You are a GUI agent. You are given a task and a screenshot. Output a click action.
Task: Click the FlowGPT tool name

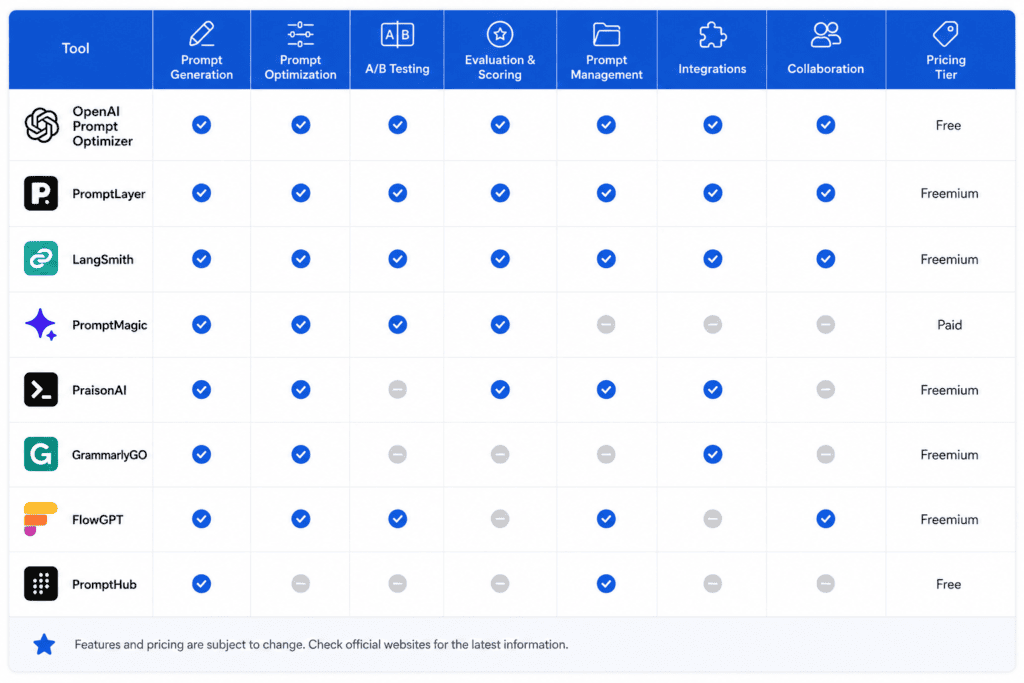[97, 520]
